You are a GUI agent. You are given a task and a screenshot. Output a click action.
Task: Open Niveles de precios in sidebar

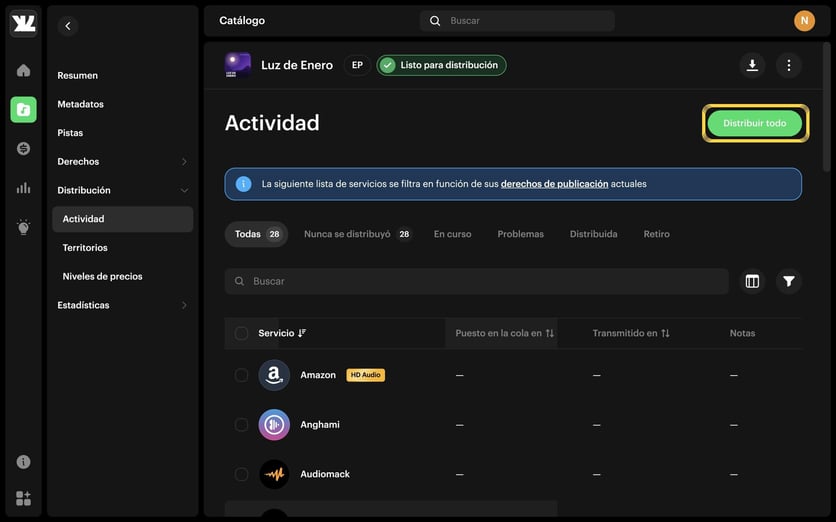coord(102,276)
